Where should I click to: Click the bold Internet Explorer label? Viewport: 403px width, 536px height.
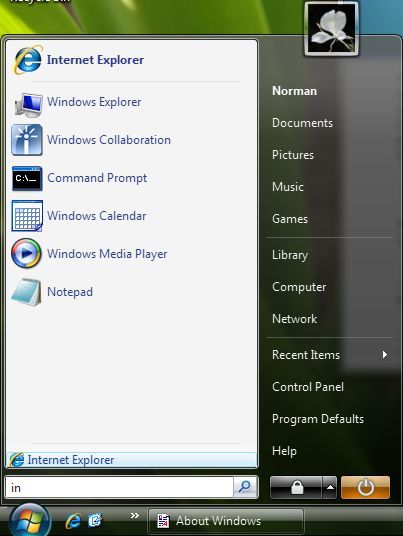point(95,60)
